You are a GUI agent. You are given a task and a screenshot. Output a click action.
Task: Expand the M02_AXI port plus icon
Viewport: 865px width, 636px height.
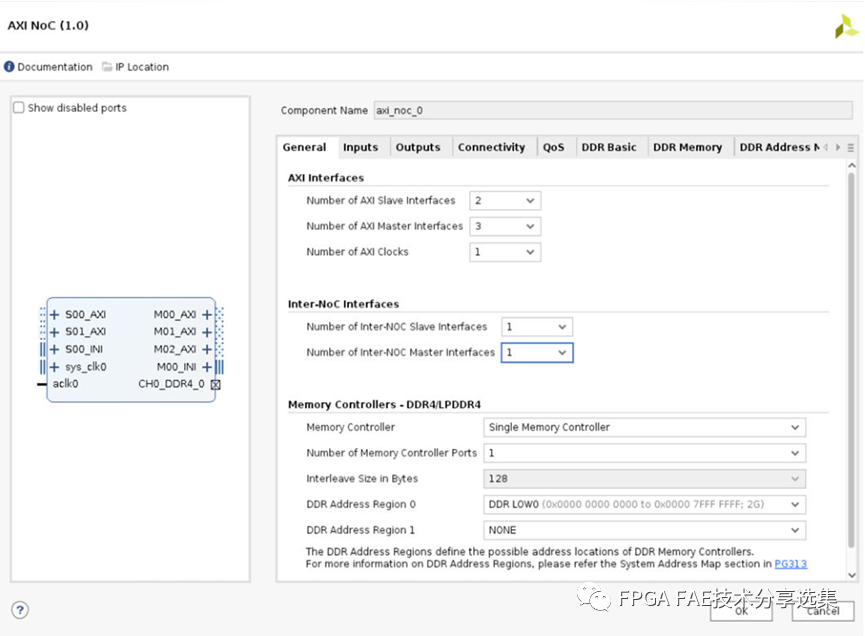(x=207, y=350)
